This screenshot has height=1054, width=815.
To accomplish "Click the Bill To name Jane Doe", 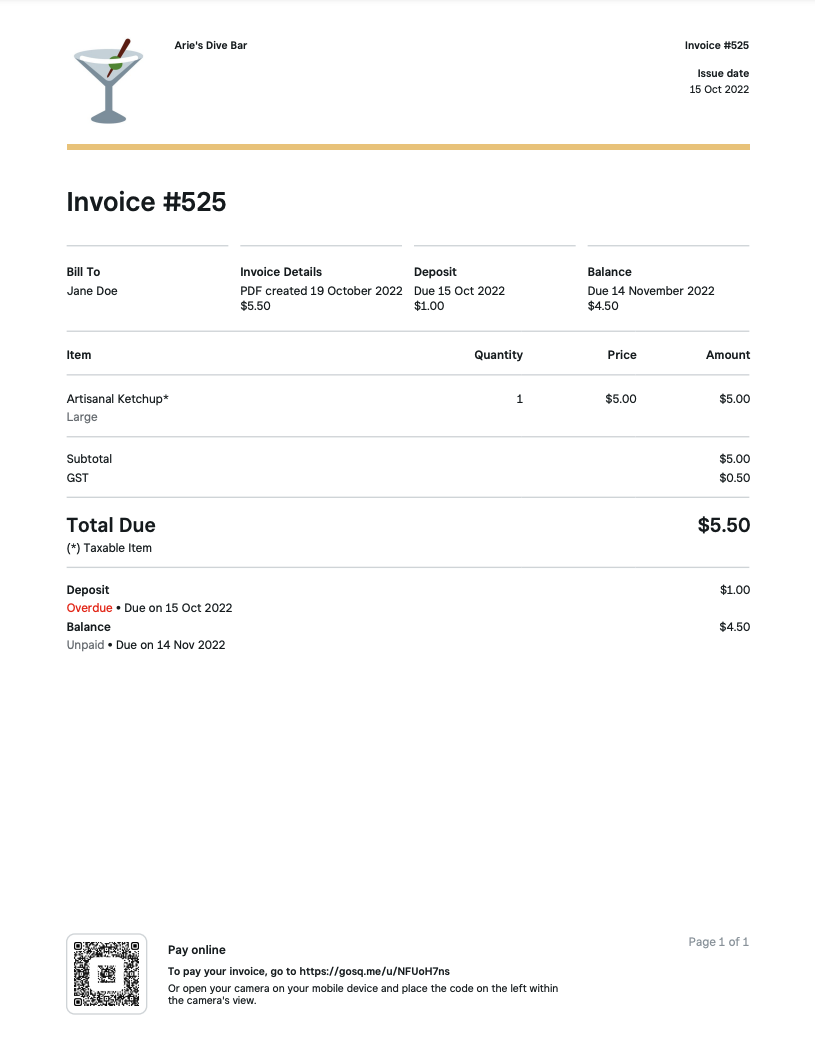I will click(92, 291).
